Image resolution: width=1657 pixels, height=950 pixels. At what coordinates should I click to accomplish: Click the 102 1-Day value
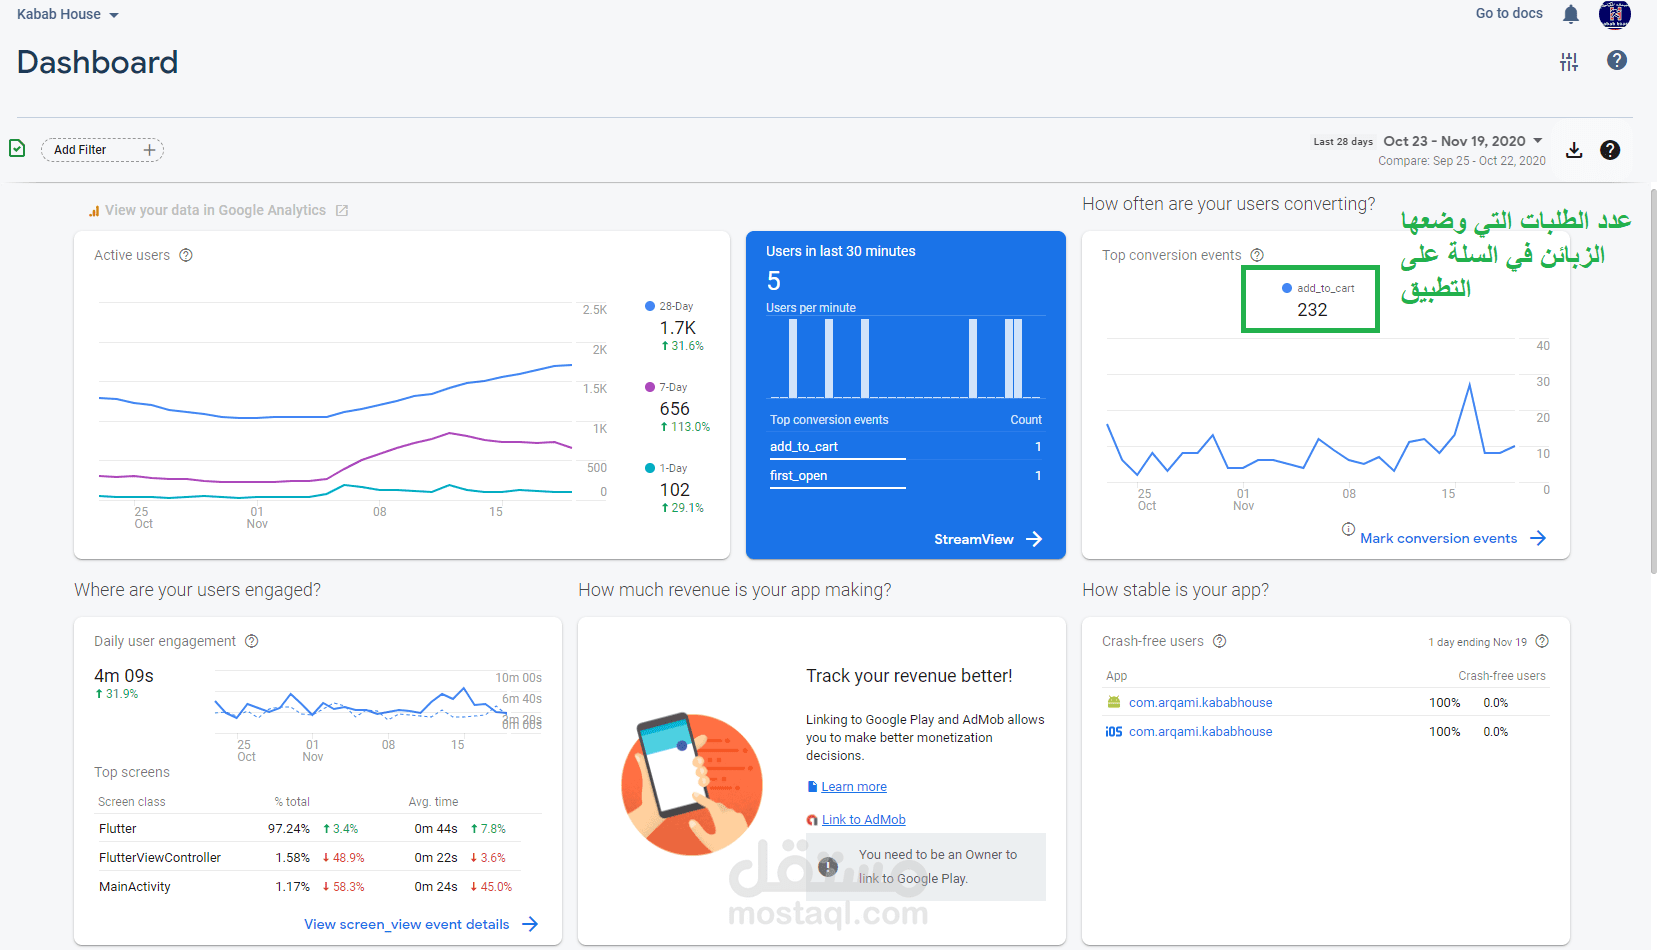coord(675,490)
